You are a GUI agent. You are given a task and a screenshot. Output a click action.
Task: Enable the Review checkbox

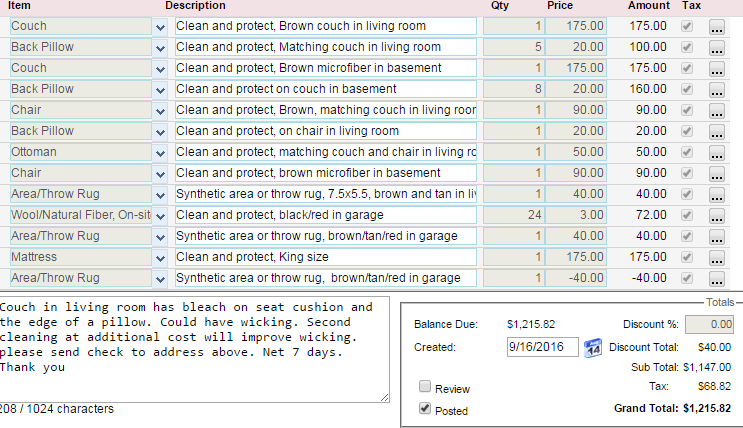coord(426,388)
